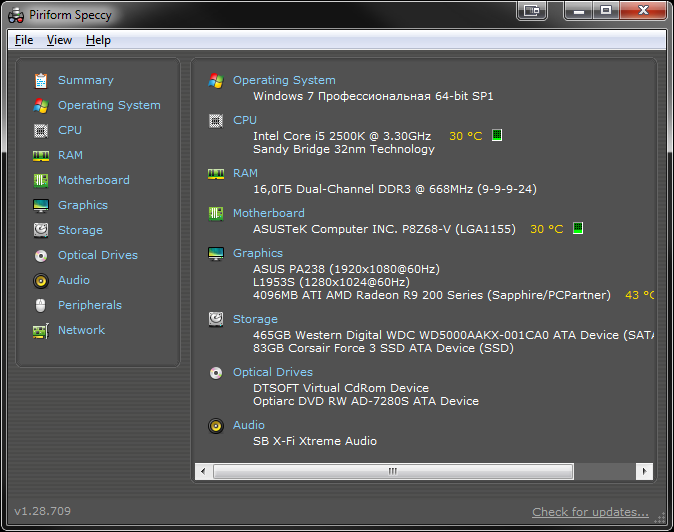Click the Optical Drives disc icon in sidebar
This screenshot has height=532, width=674.
(41, 256)
